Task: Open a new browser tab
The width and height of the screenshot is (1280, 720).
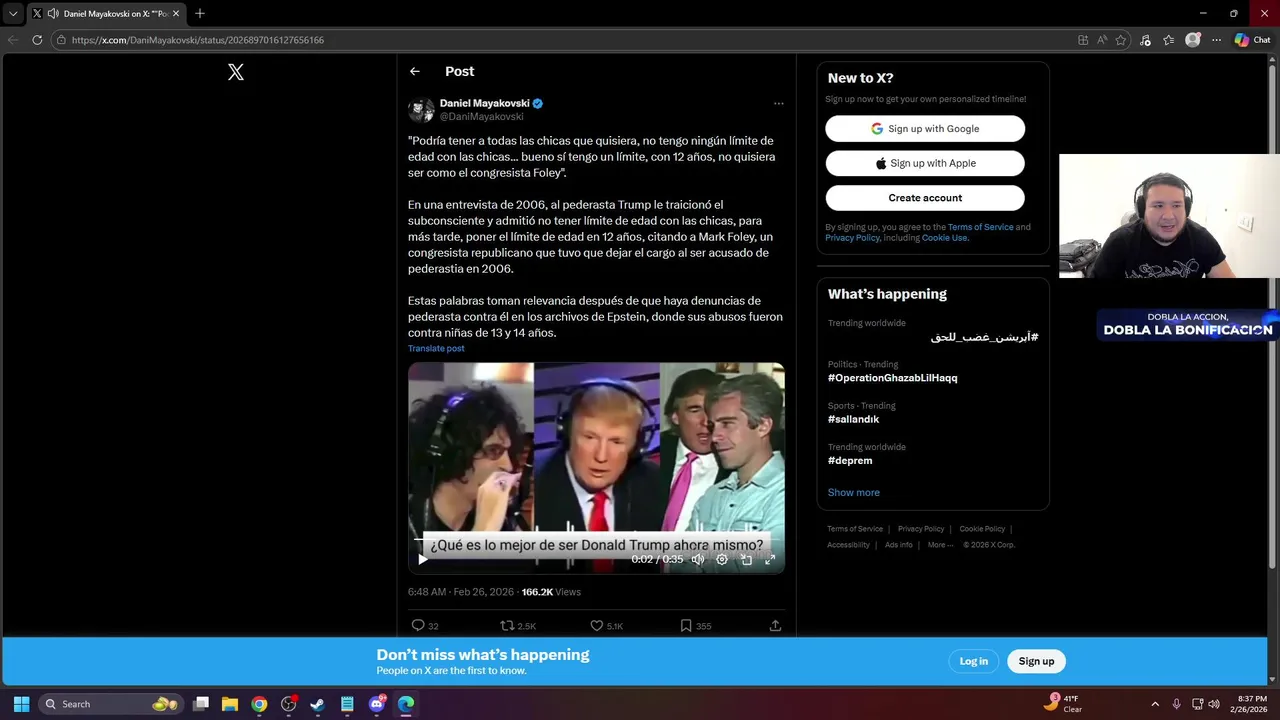Action: (x=200, y=14)
